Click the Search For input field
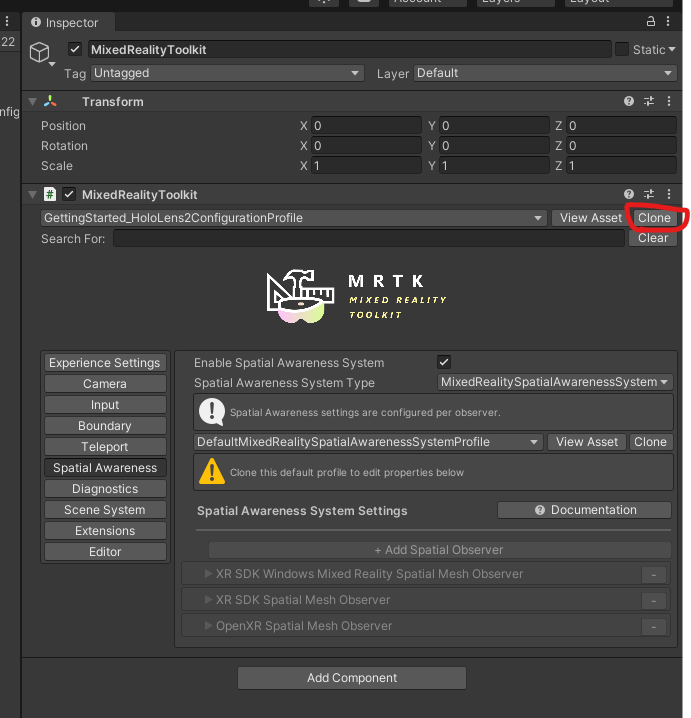The height and width of the screenshot is (718, 691). tap(369, 238)
